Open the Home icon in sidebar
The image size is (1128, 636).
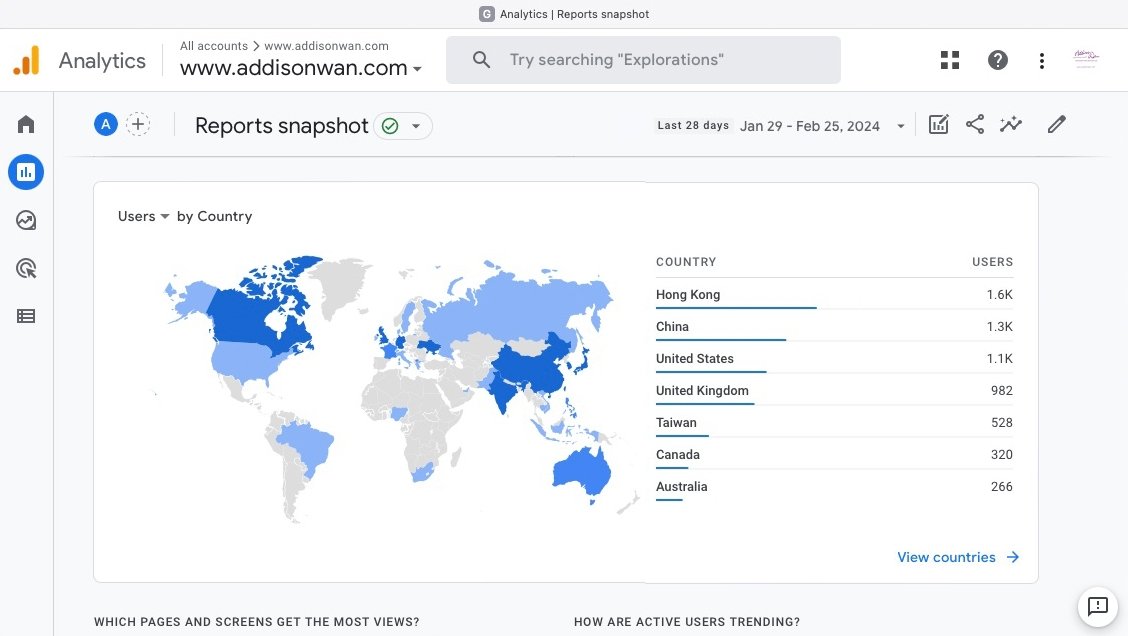click(26, 124)
